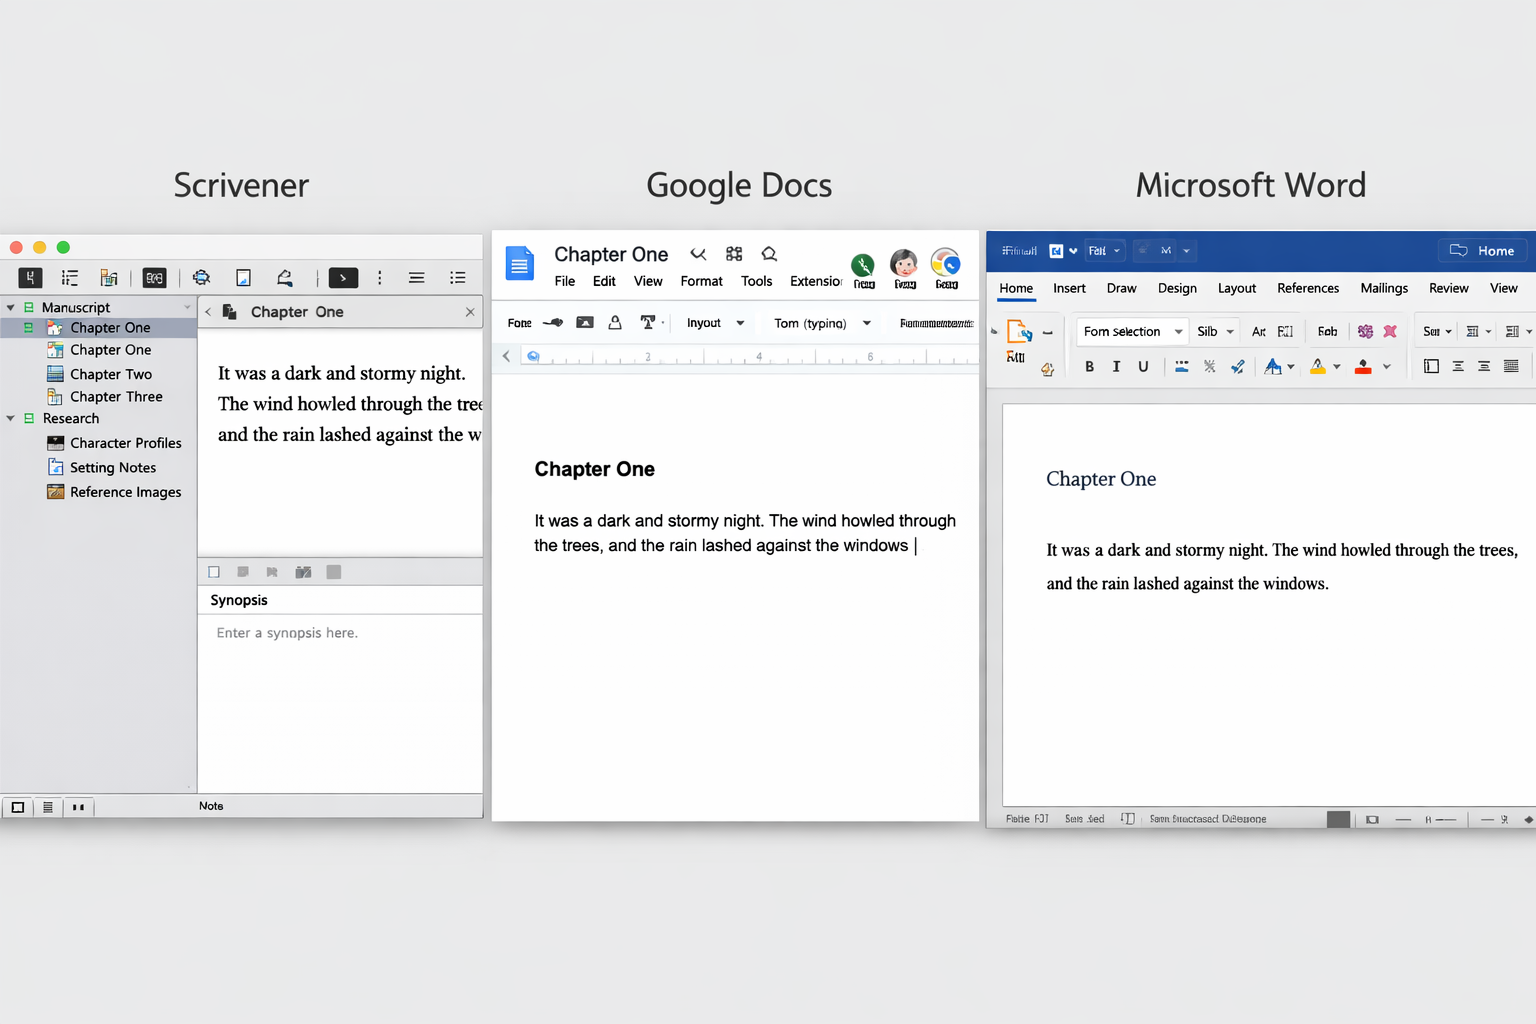This screenshot has height=1024, width=1536.
Task: Click the lock icon in the Google Docs toolbar
Action: click(615, 323)
